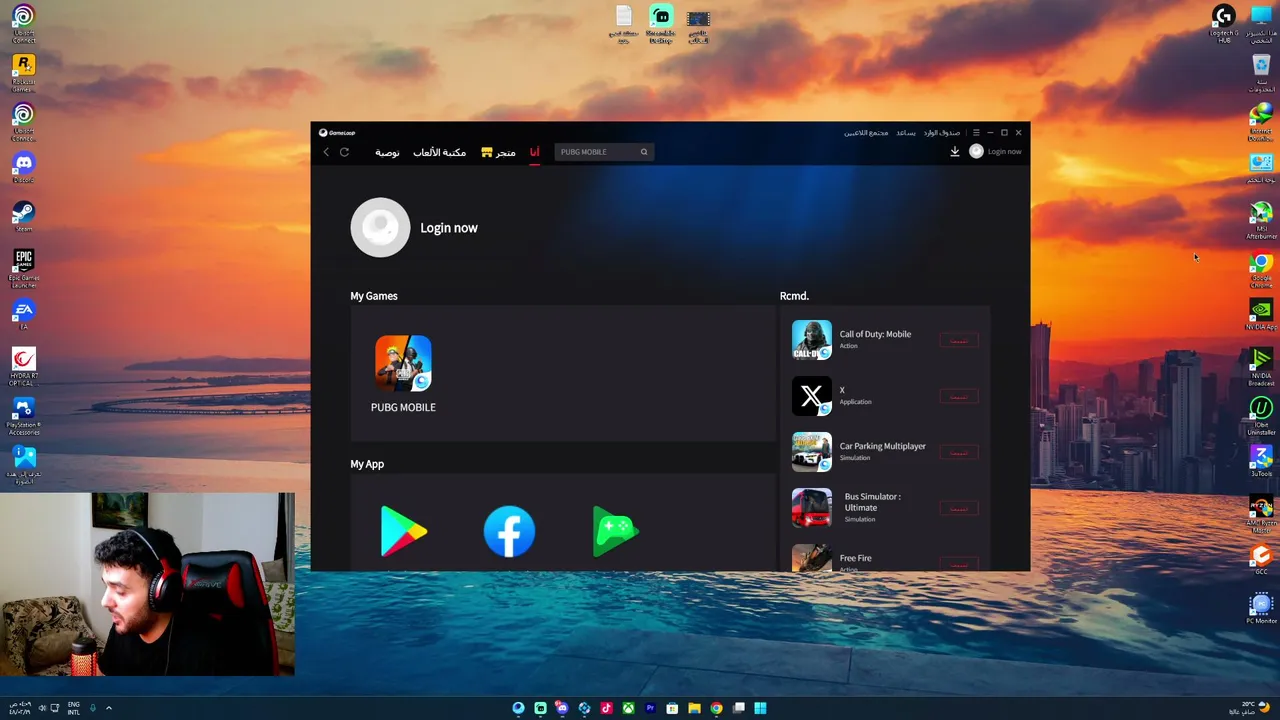
Task: Open Epic Games Launcher shortcut
Action: (x=24, y=268)
